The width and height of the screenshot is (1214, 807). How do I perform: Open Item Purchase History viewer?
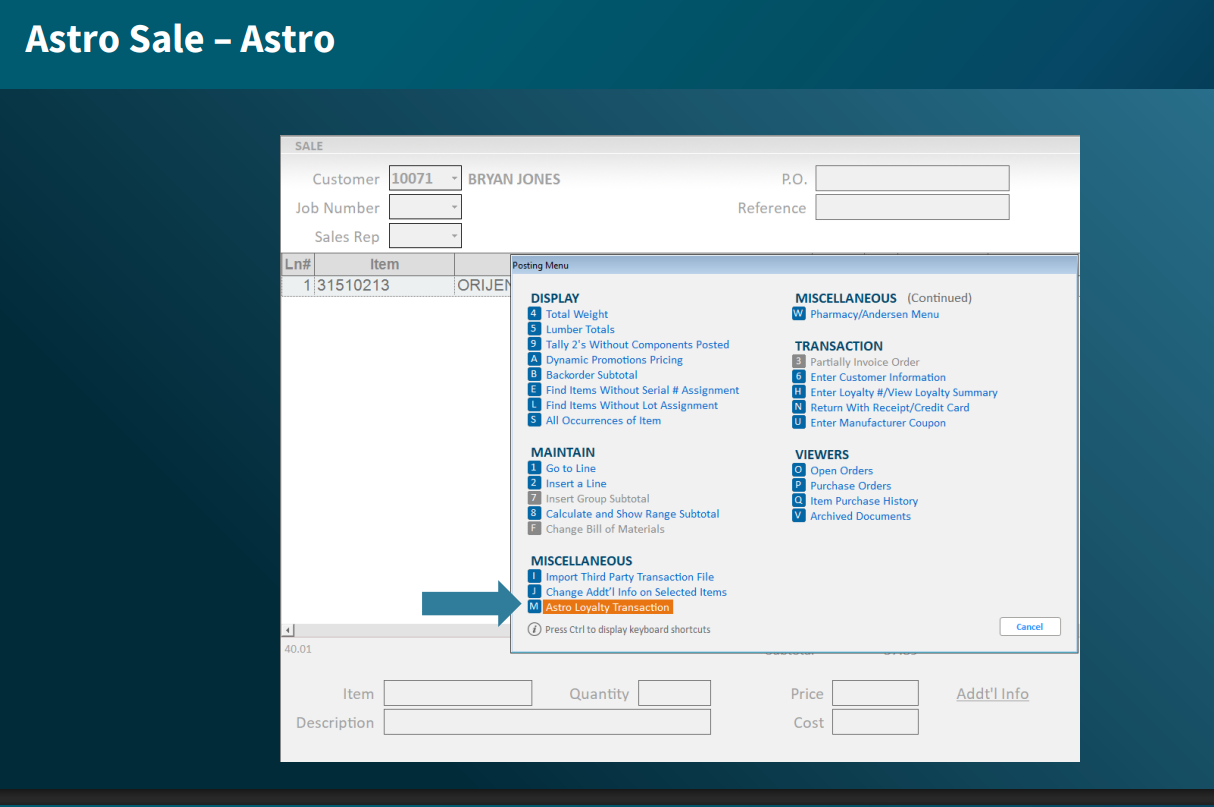point(864,501)
